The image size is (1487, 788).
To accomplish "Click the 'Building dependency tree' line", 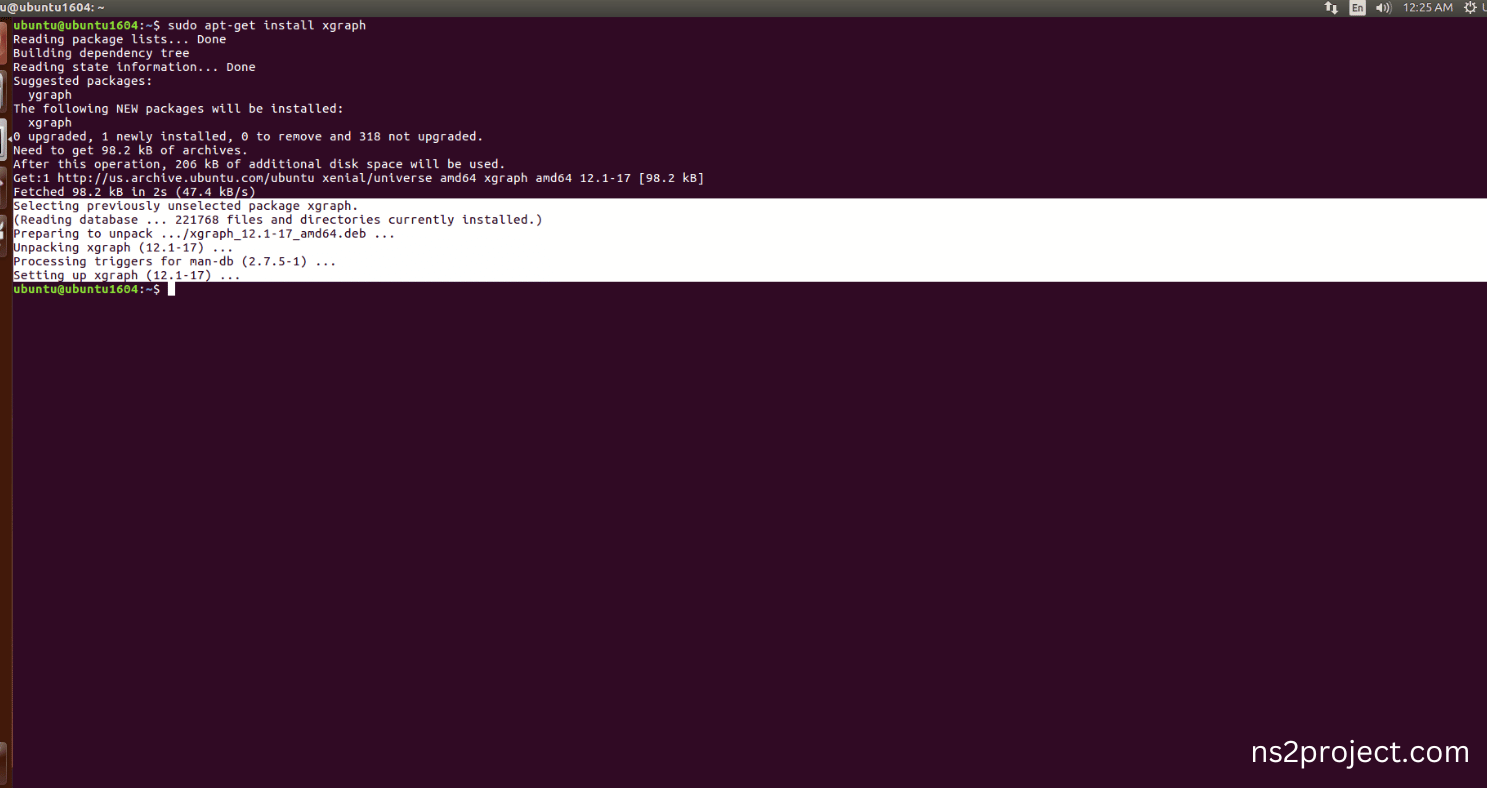I will click(101, 53).
